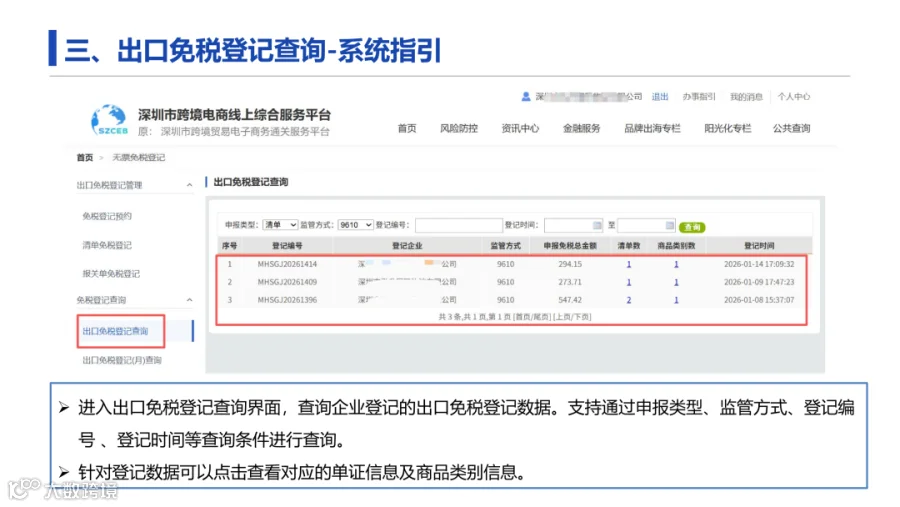Click registration number MHSGJ20261396
Image resolution: width=900 pixels, height=507 pixels.
[x=287, y=300]
